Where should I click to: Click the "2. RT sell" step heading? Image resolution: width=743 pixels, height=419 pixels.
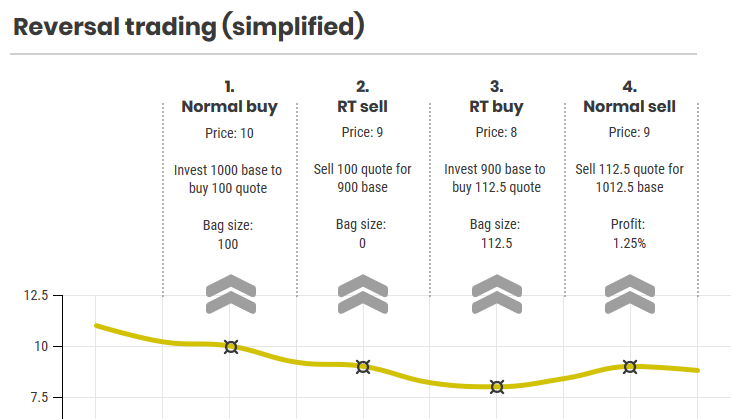point(363,97)
